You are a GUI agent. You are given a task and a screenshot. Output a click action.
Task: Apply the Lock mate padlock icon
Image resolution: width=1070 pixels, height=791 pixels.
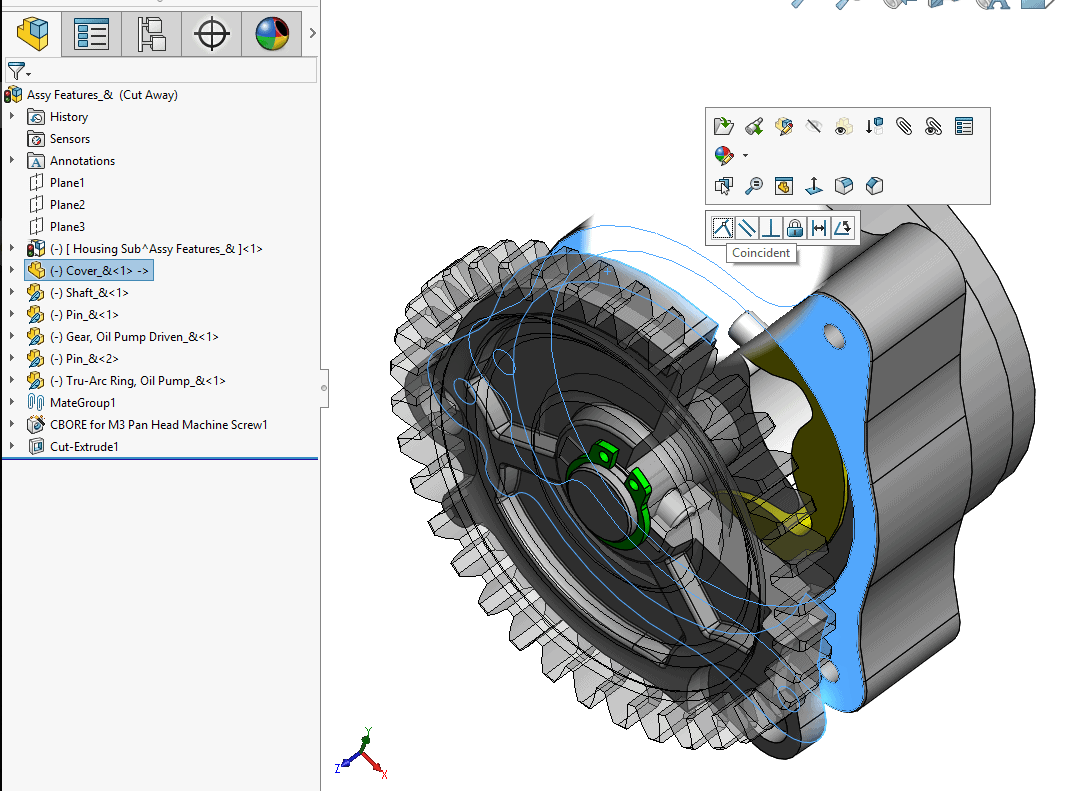coord(794,227)
